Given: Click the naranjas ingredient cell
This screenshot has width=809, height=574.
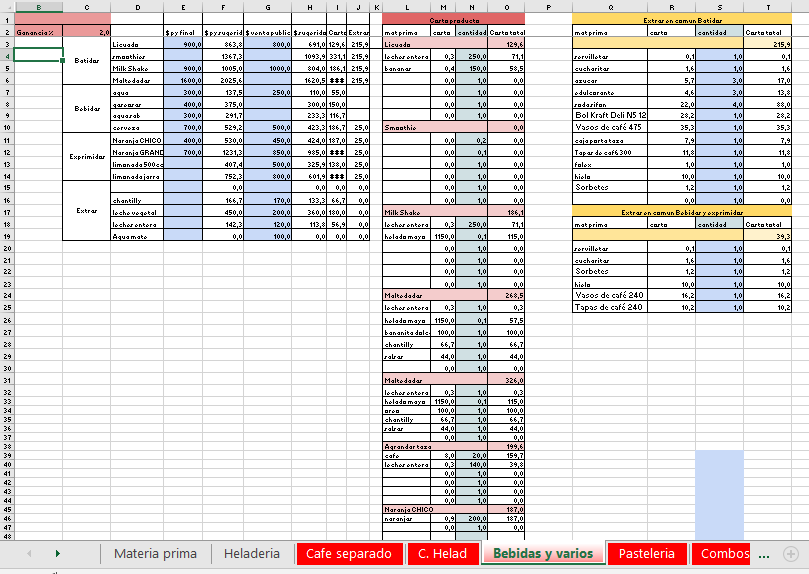Looking at the screenshot, I should click(x=407, y=518).
